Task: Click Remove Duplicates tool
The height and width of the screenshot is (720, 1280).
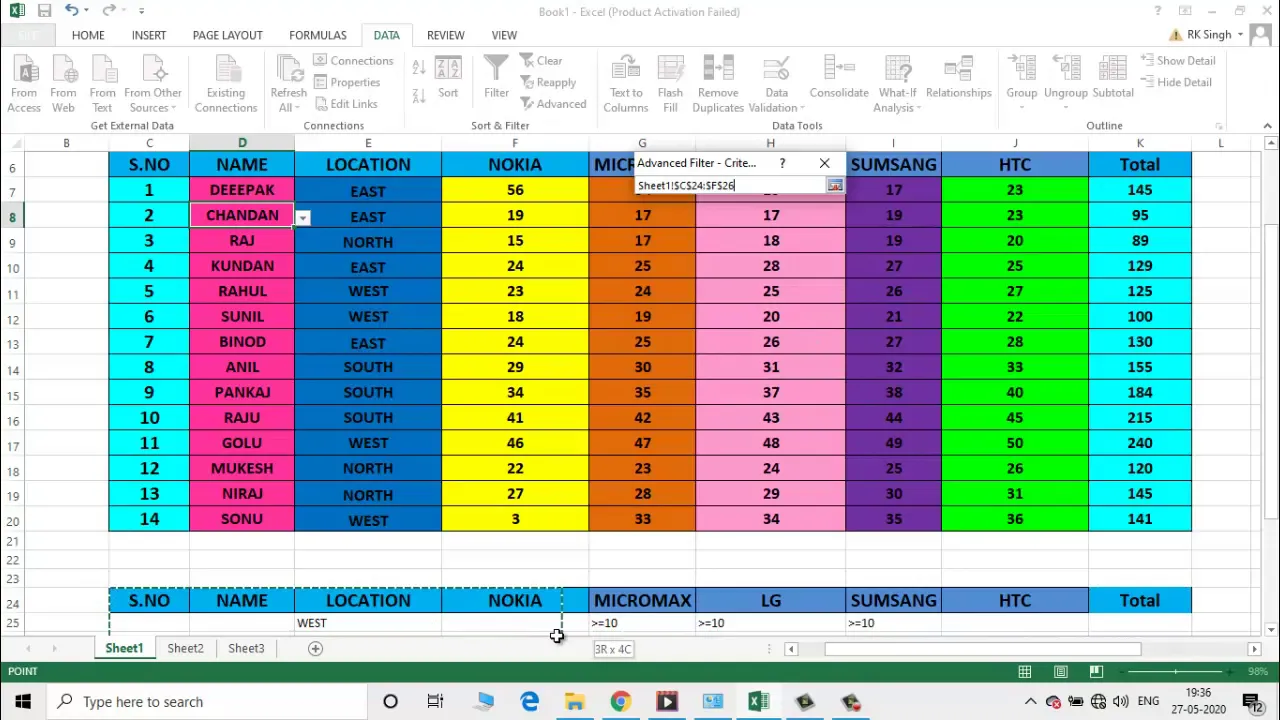Action: [718, 84]
